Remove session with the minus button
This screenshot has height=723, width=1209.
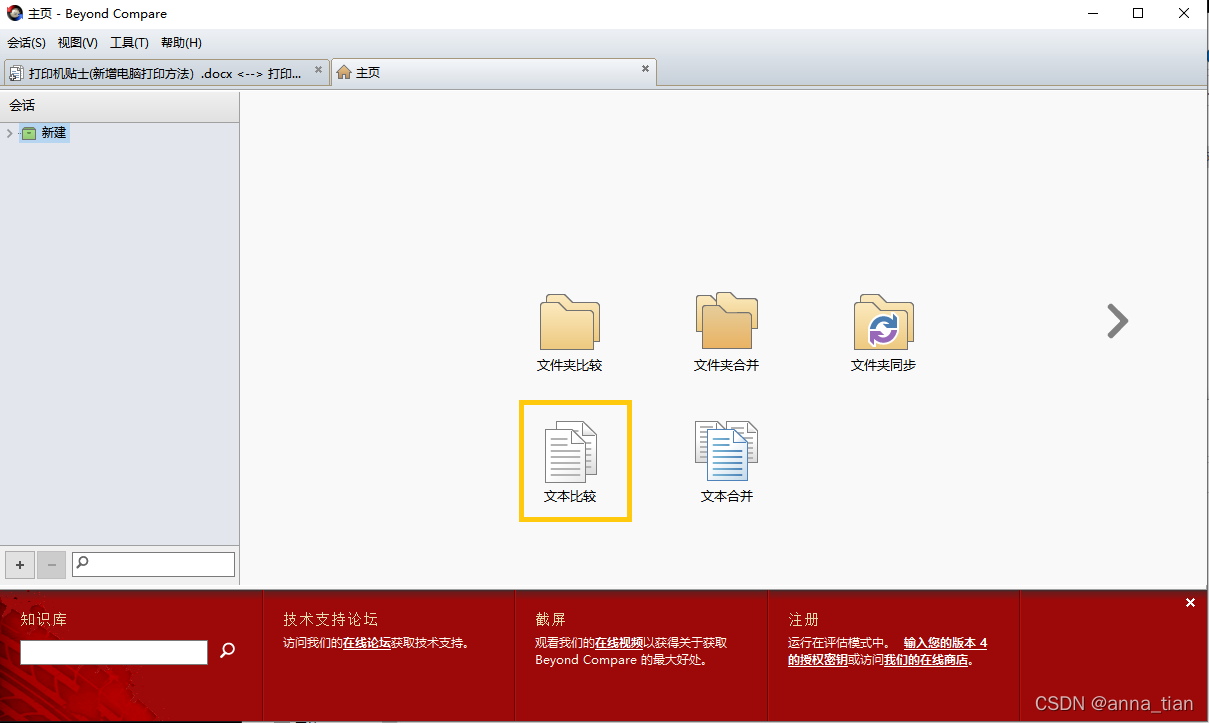pos(51,565)
